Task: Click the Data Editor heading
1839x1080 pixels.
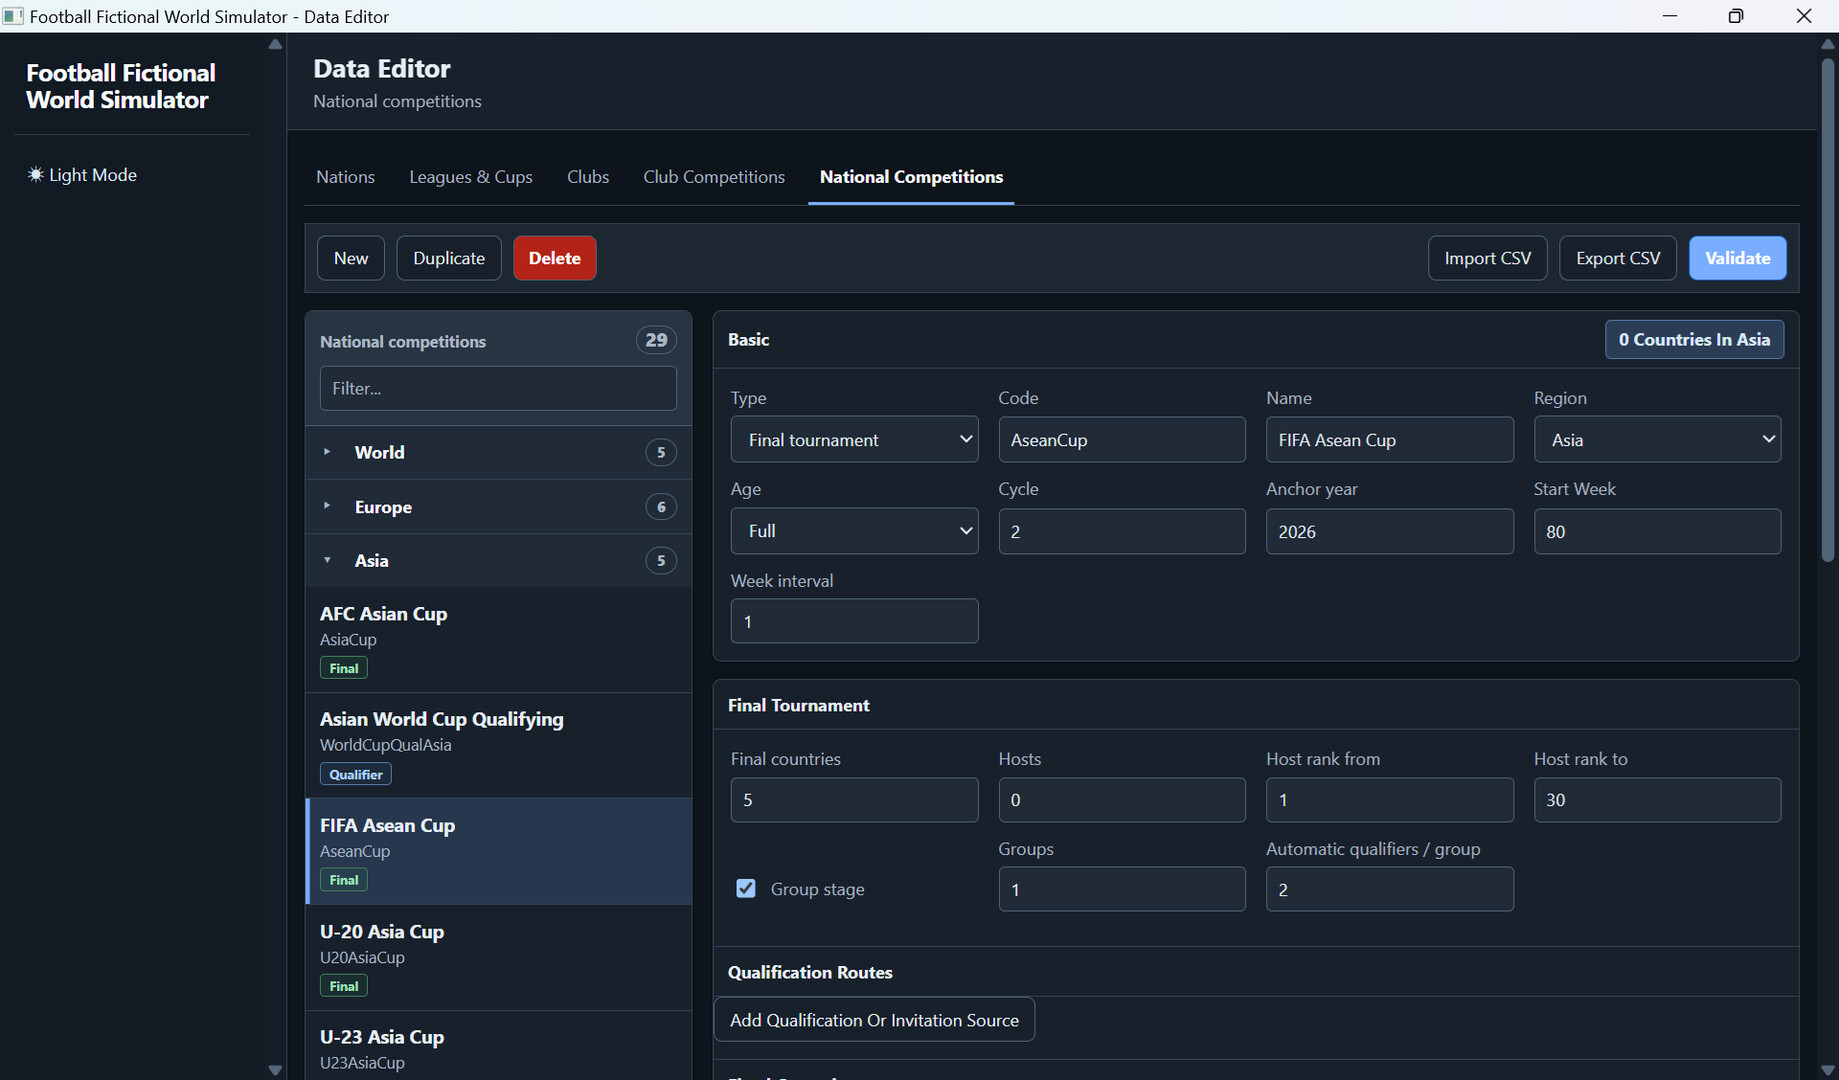Action: (x=382, y=68)
